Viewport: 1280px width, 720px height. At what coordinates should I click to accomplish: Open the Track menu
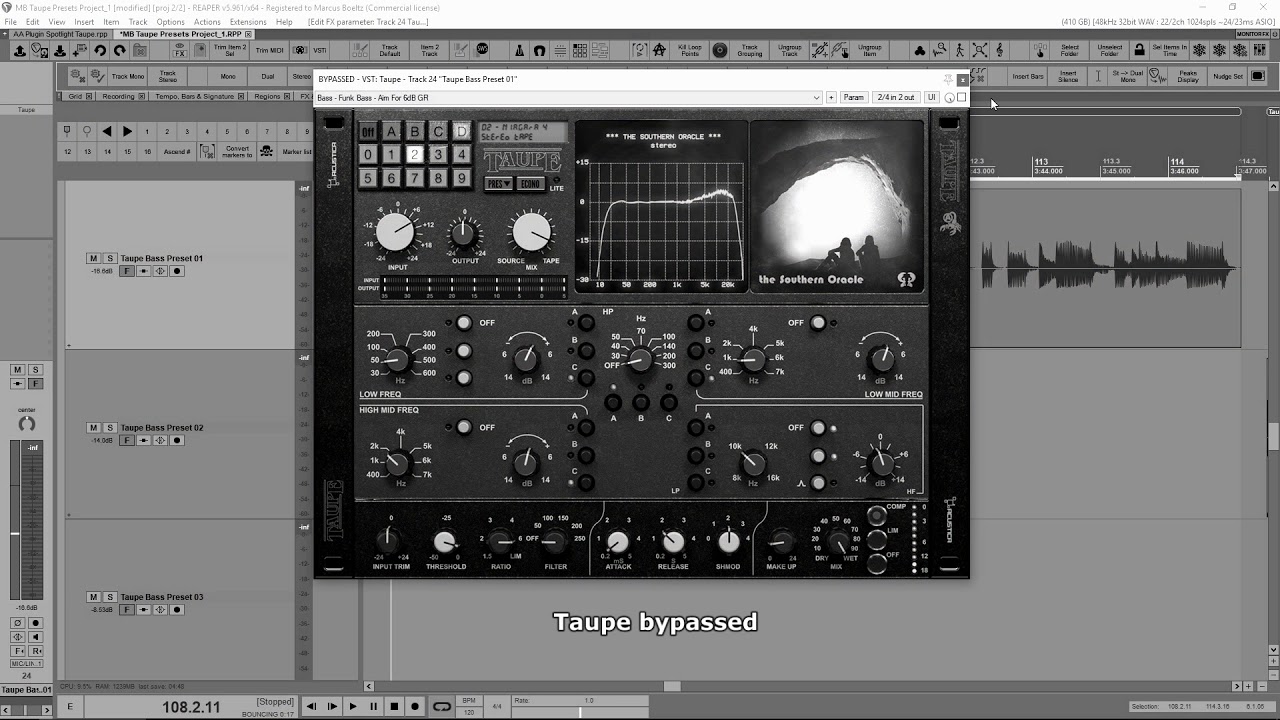(x=138, y=21)
